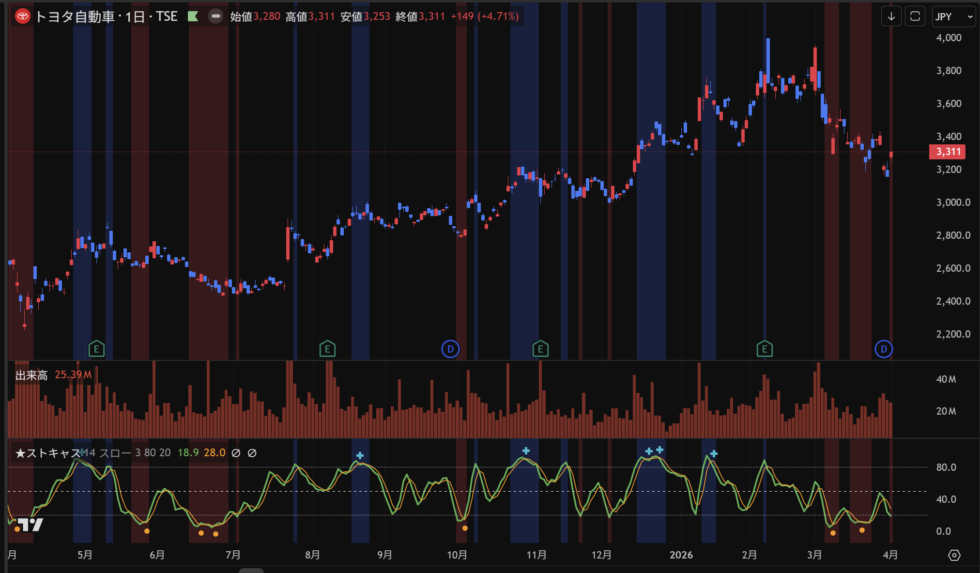Click the leftmost green E earnings marker
Image resolution: width=980 pixels, height=573 pixels.
(97, 348)
